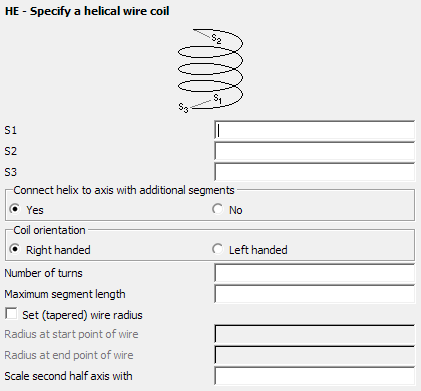421x391 pixels.
Task: Click the Left handed label text
Action: point(258,250)
